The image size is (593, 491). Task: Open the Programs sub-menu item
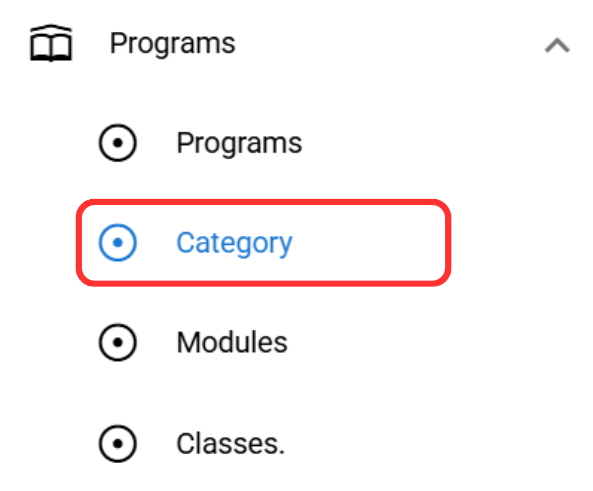[263, 143]
